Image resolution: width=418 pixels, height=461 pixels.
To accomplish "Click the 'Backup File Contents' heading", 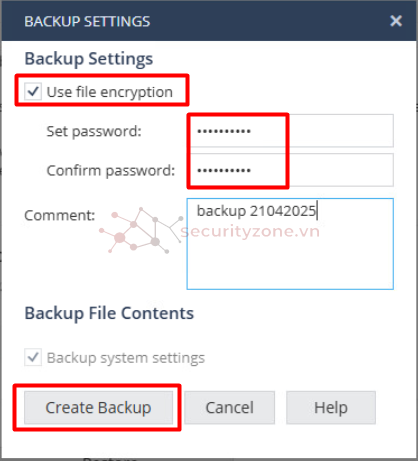I will 109,313.
